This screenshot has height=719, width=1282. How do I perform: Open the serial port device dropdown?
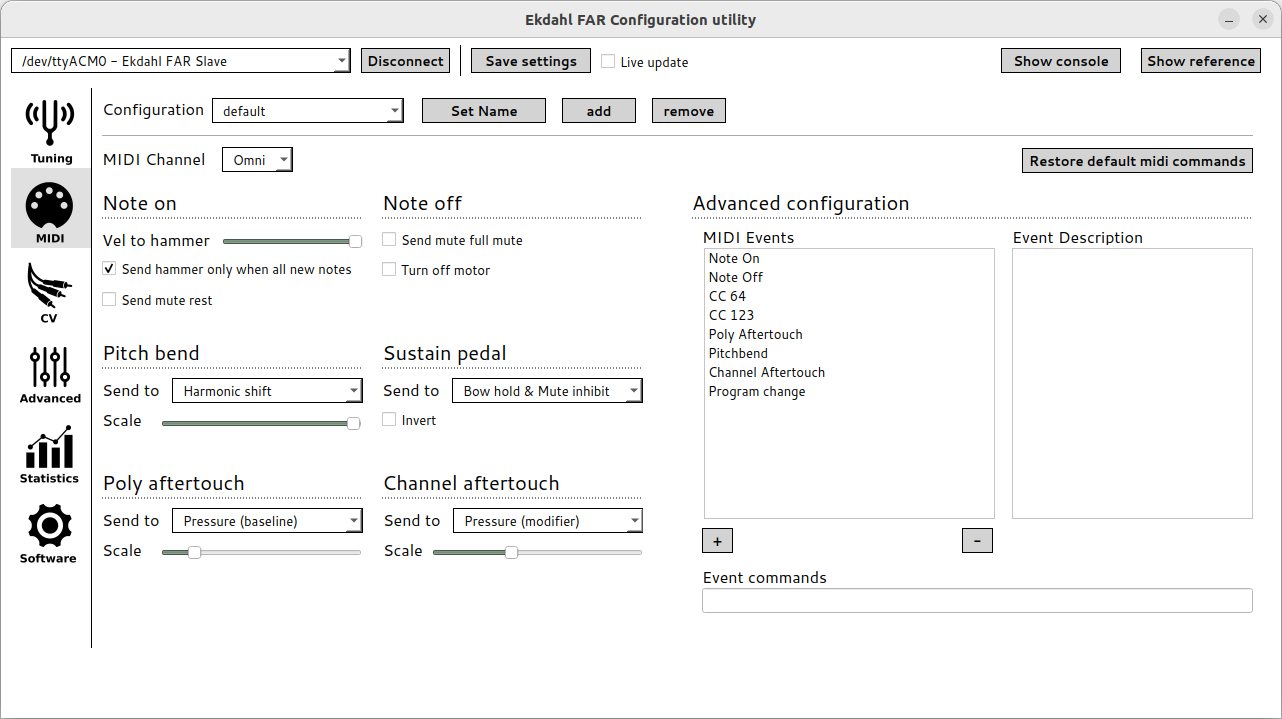[x=180, y=61]
